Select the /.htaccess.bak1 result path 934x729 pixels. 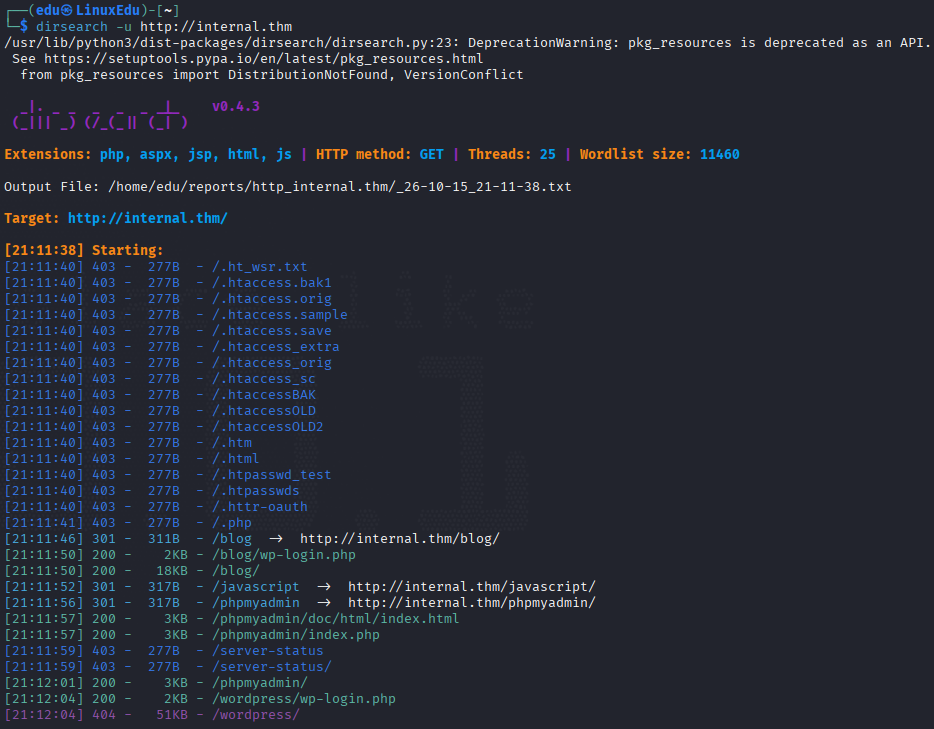coord(272,283)
